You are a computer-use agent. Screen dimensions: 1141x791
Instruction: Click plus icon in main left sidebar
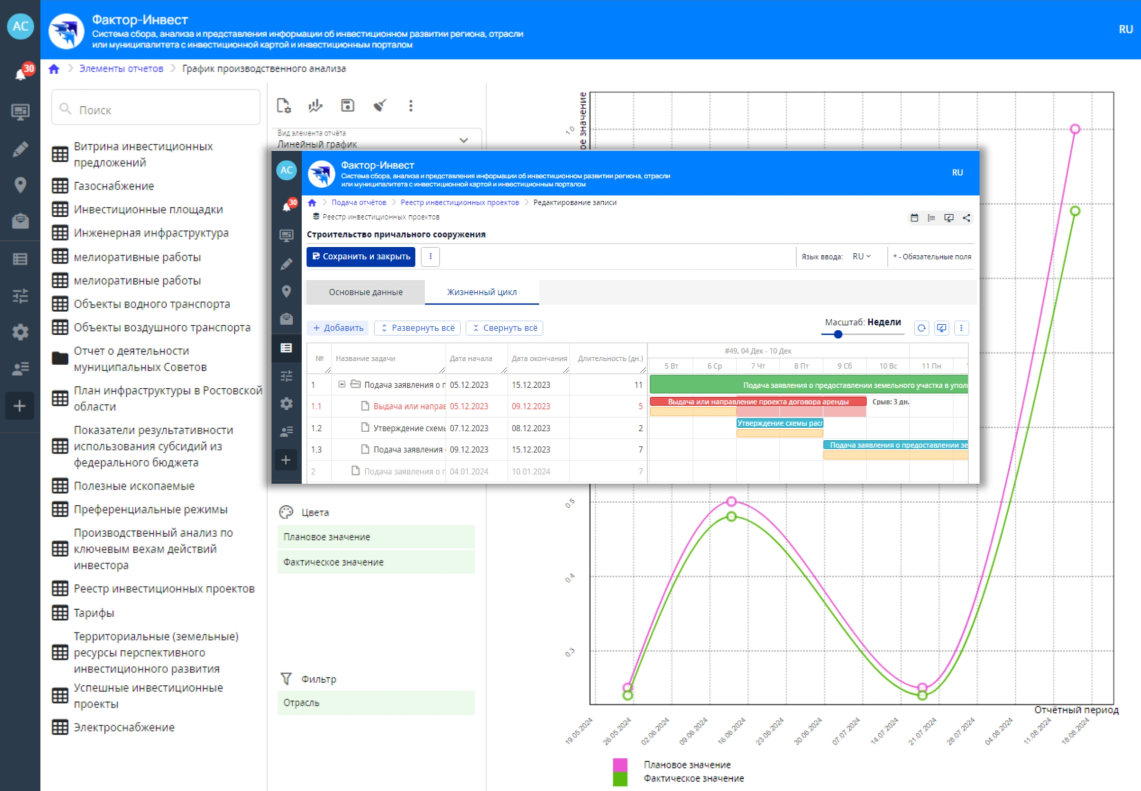pos(20,406)
